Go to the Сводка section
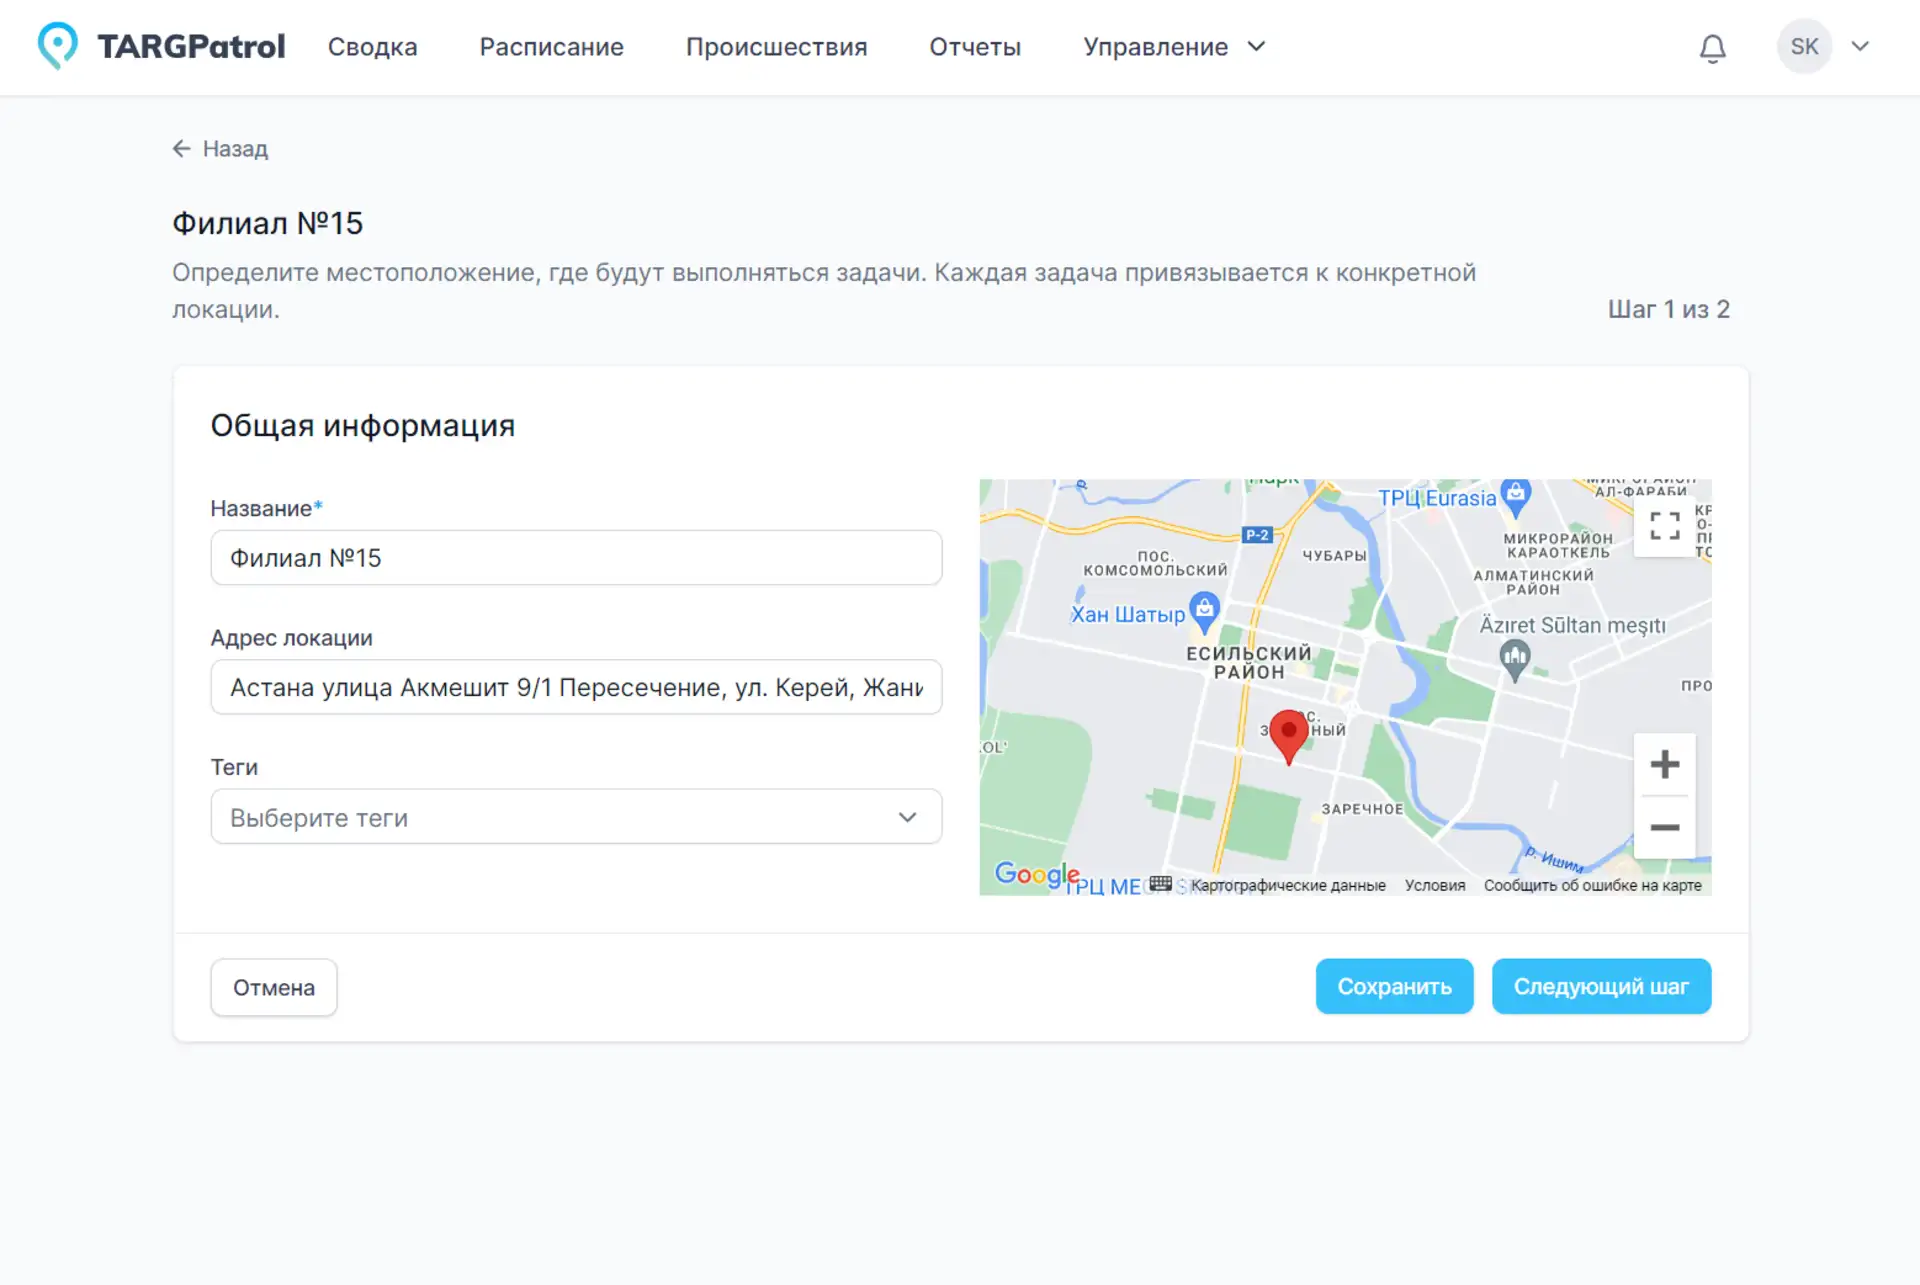 tap(372, 47)
